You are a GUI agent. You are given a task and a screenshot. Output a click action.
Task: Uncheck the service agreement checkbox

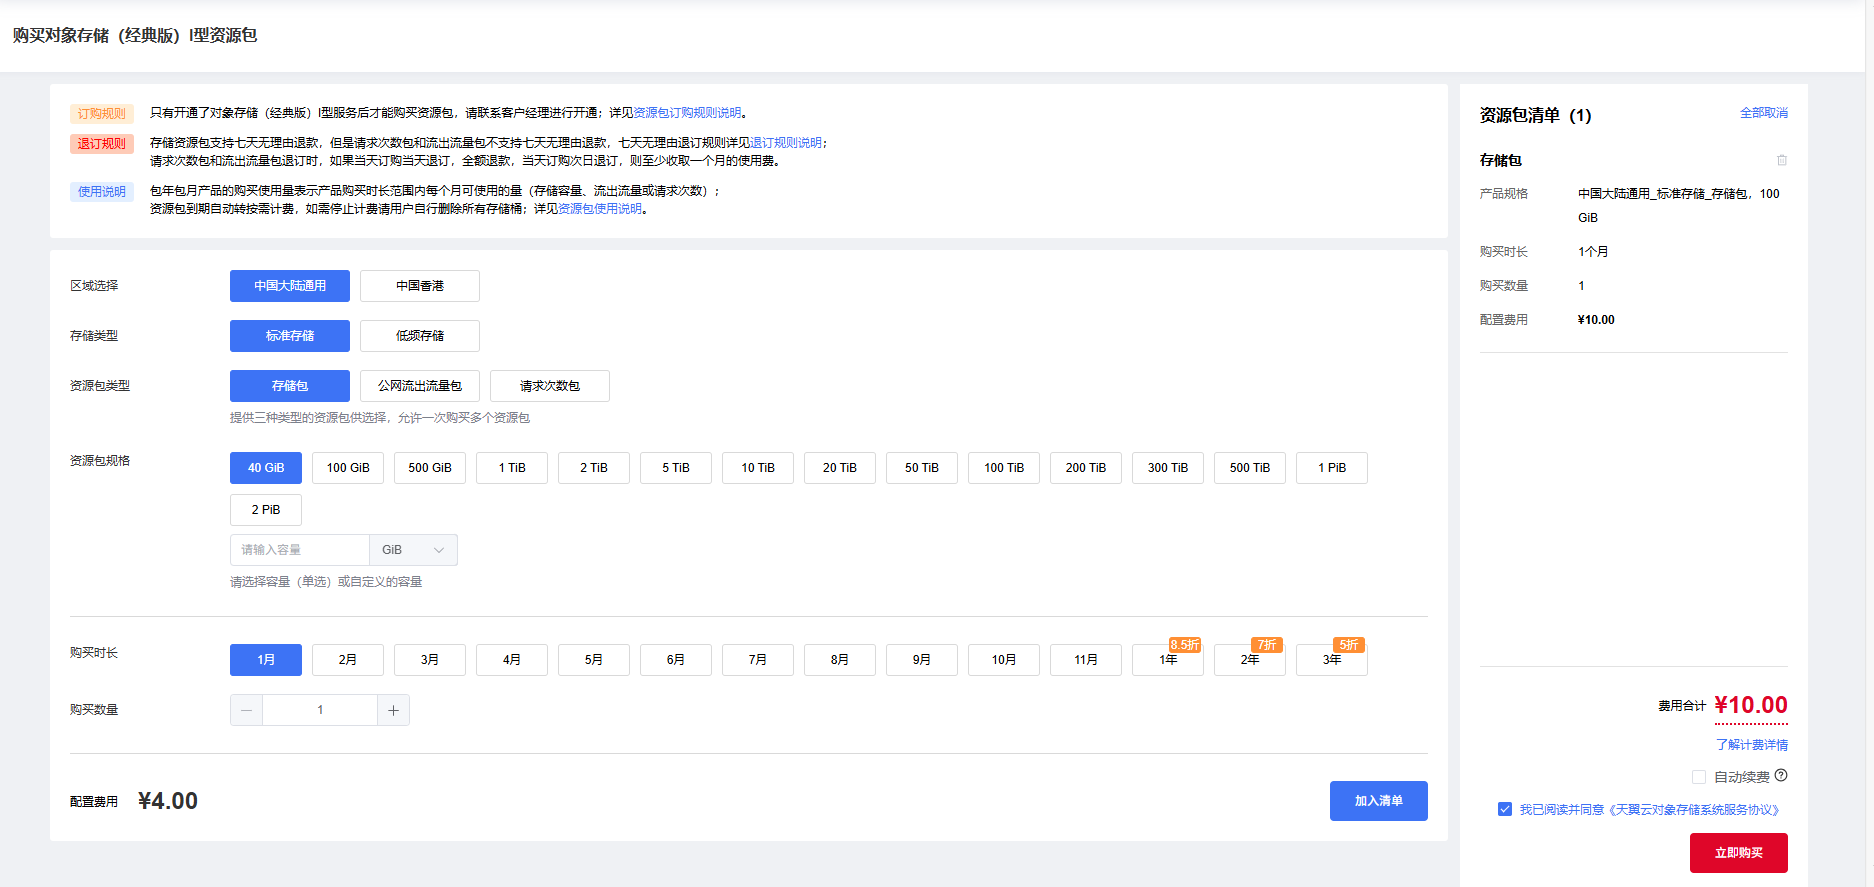tap(1505, 809)
